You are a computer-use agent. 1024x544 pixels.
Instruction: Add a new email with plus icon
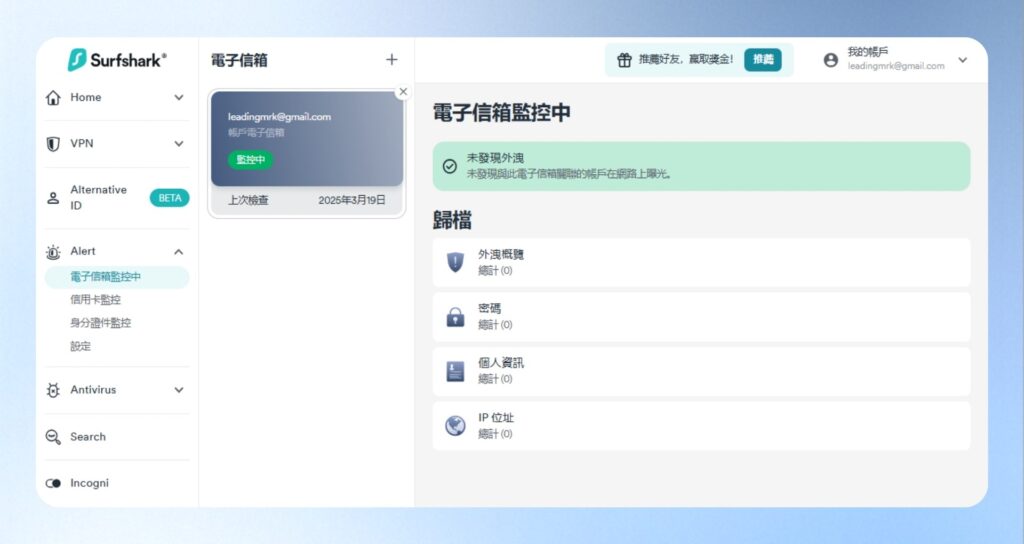pyautogui.click(x=391, y=59)
